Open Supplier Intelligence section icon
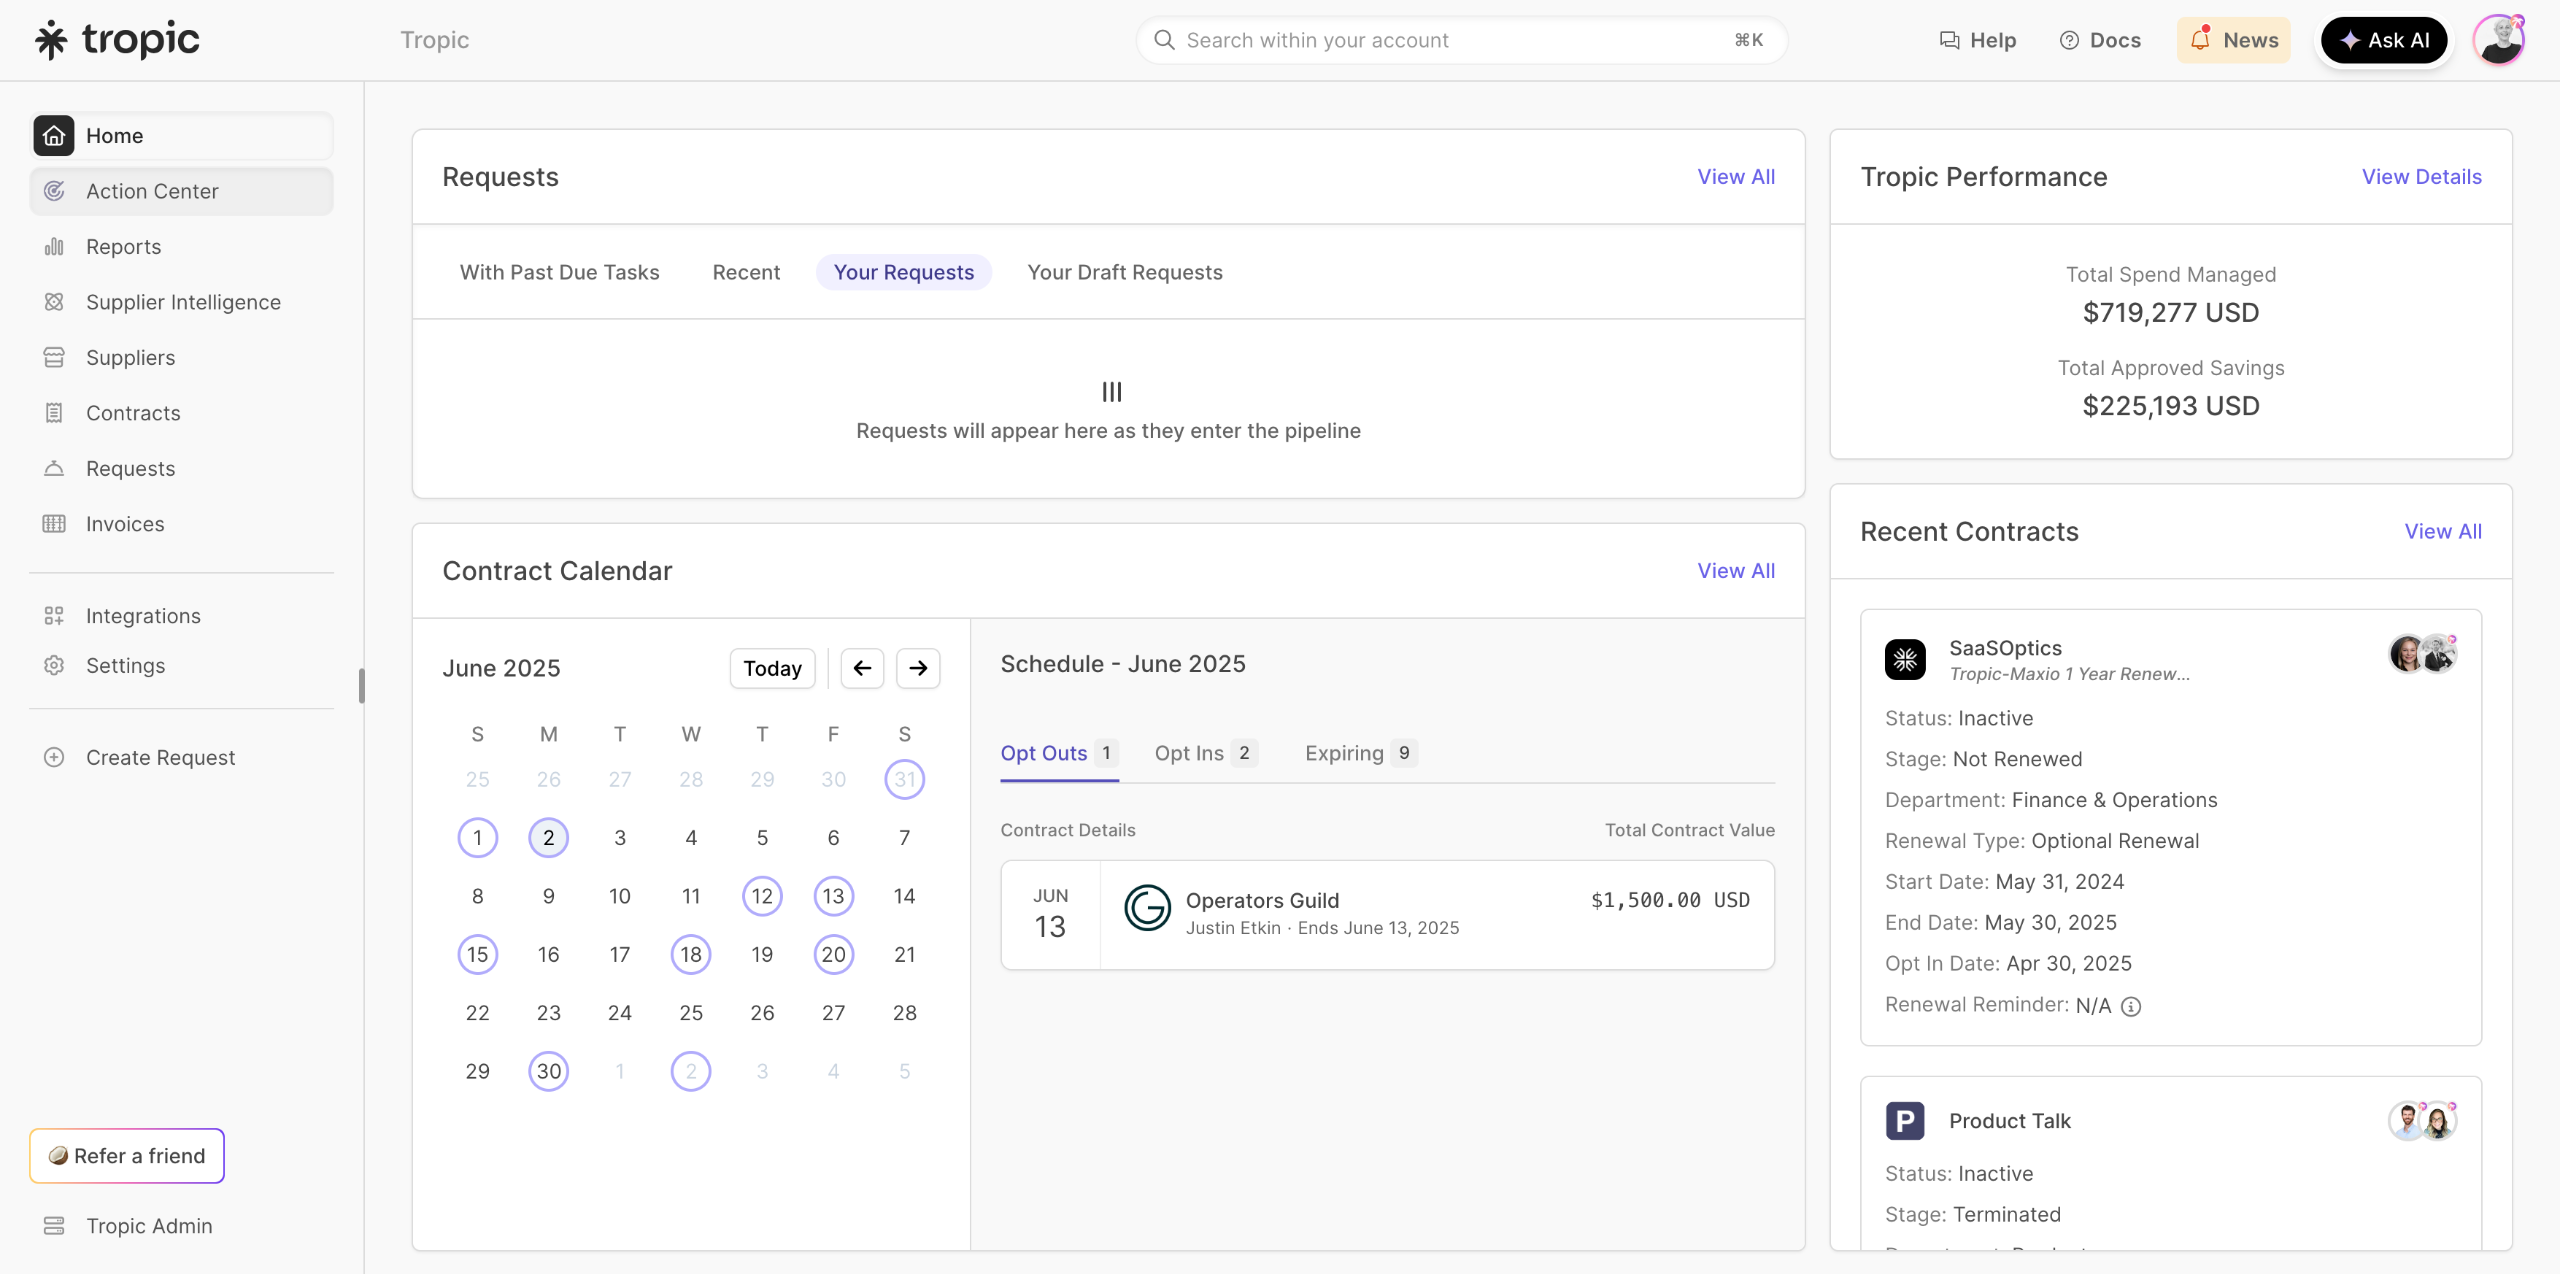The height and width of the screenshot is (1274, 2560). 54,302
